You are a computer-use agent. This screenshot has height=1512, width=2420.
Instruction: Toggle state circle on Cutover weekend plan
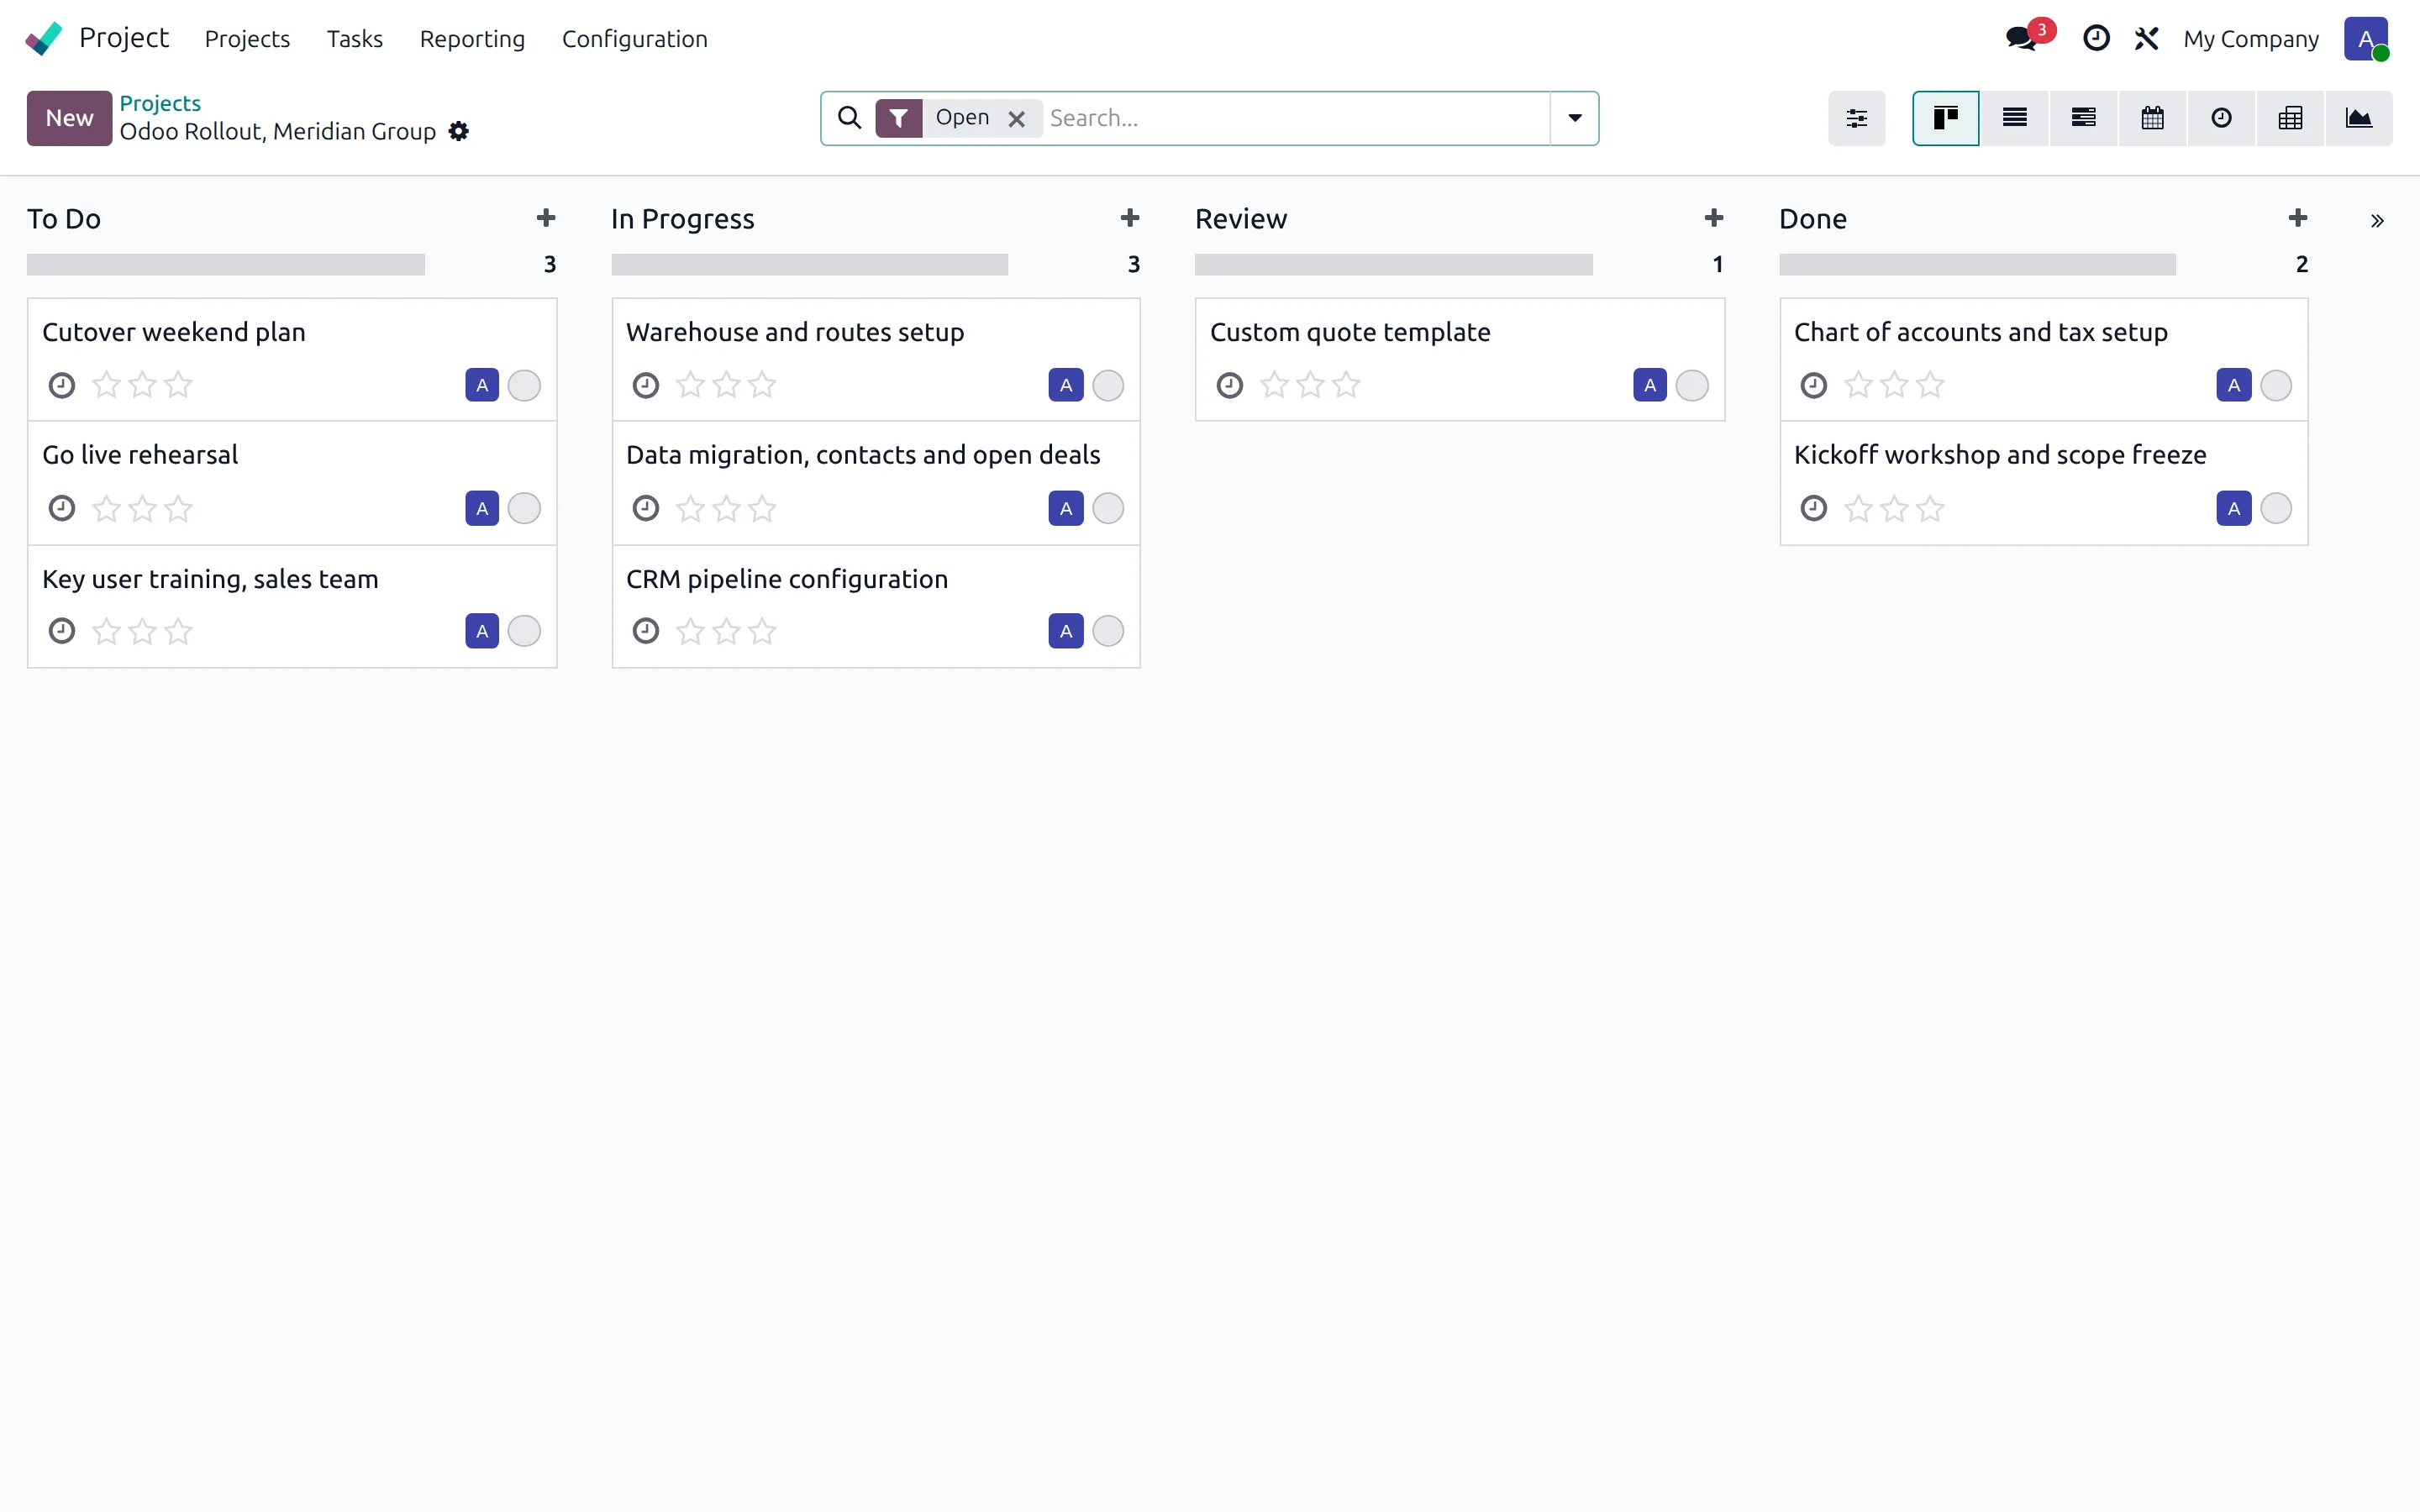[524, 385]
